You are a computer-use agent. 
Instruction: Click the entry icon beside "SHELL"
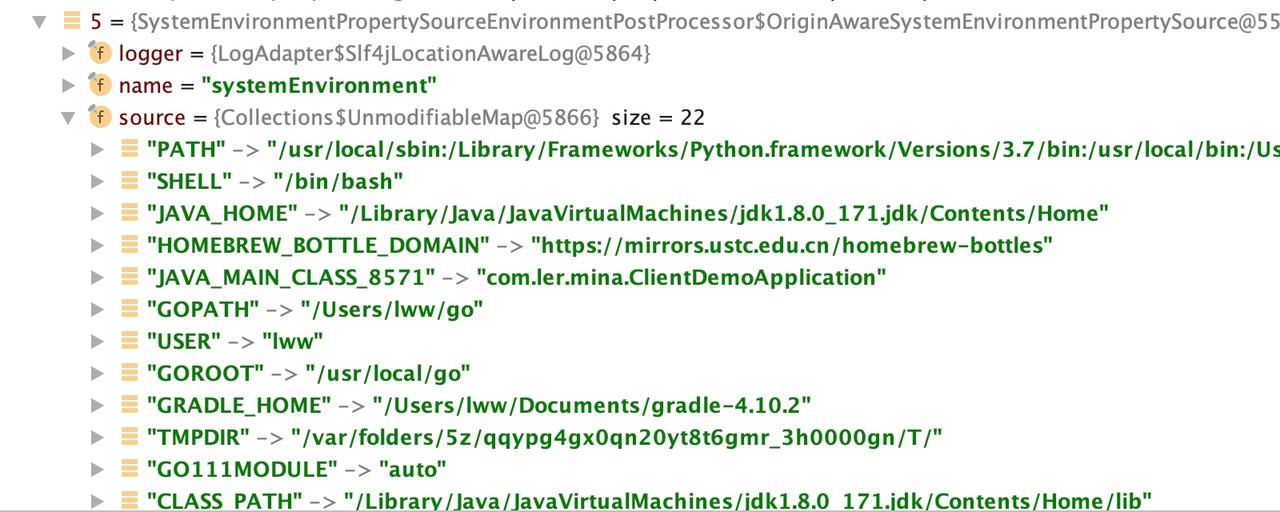point(129,181)
